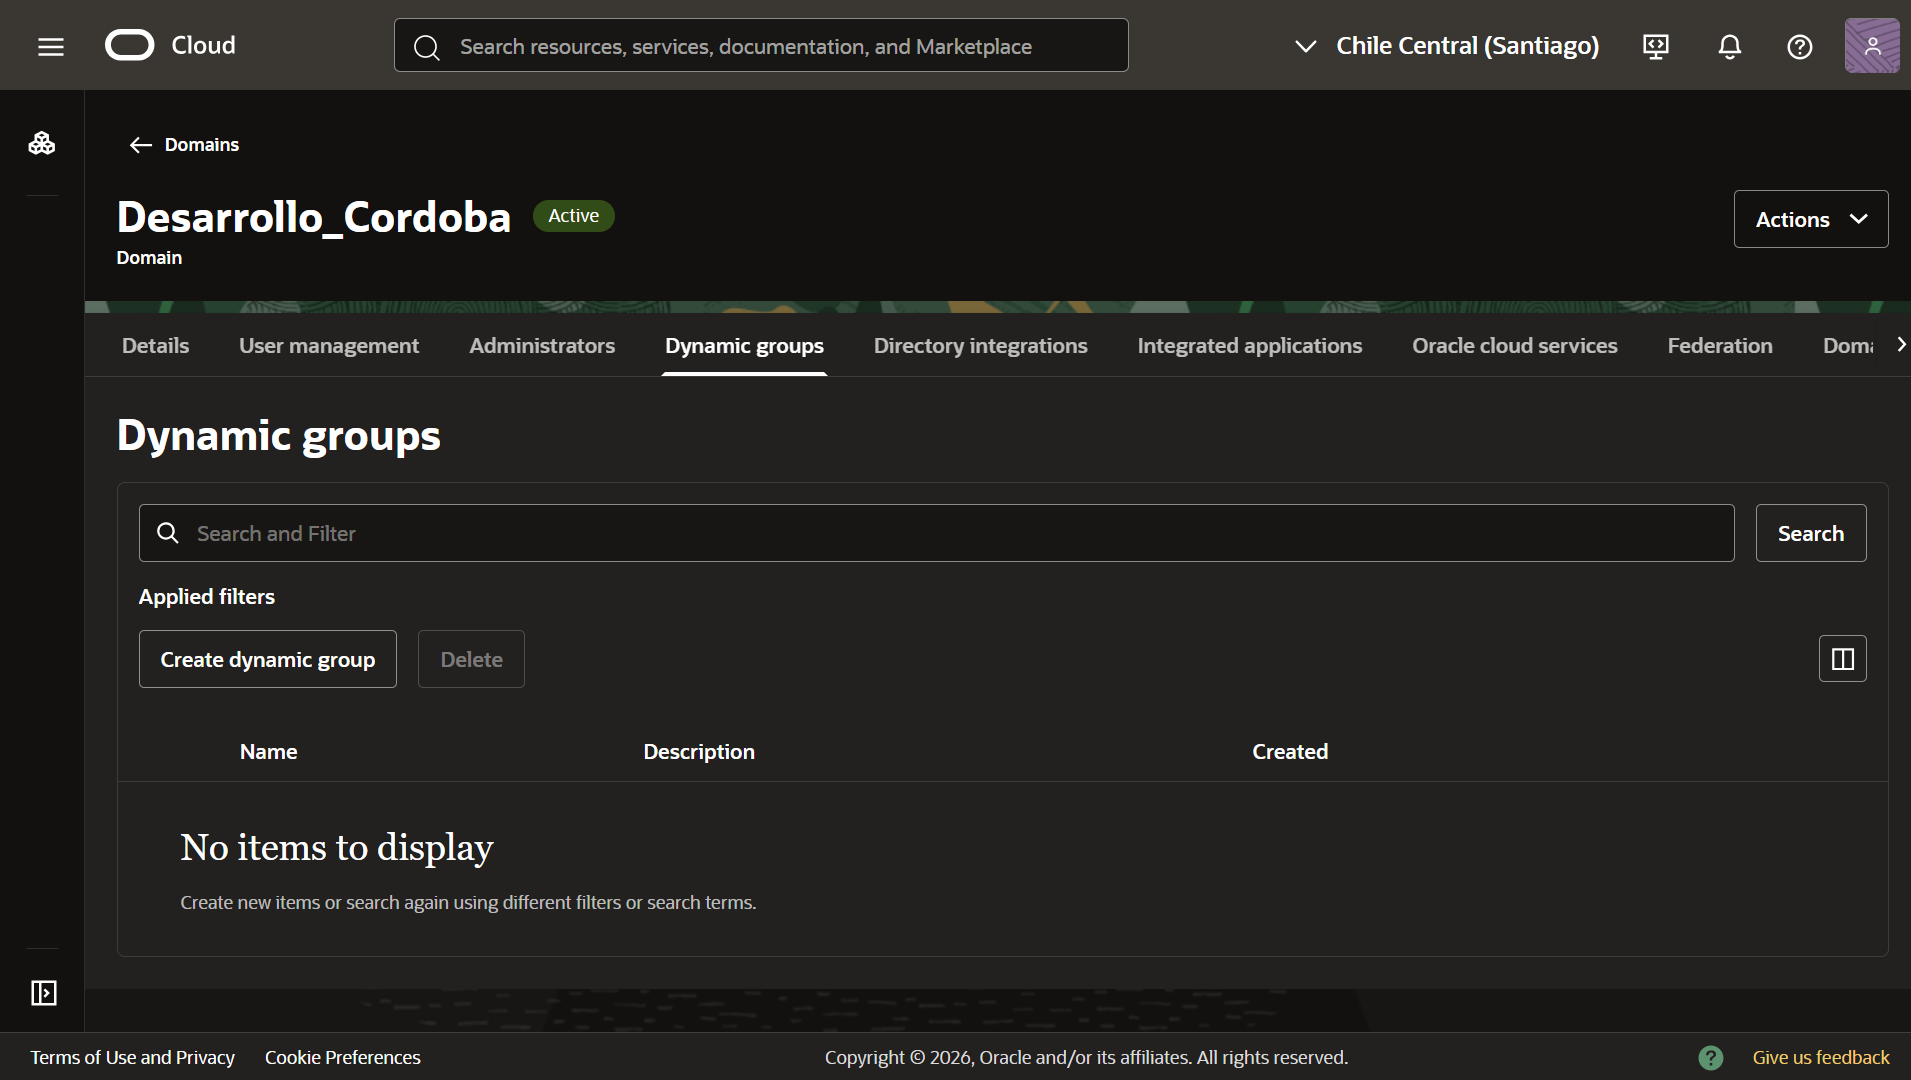Click the empty-table hint about creating new items

[x=468, y=903]
